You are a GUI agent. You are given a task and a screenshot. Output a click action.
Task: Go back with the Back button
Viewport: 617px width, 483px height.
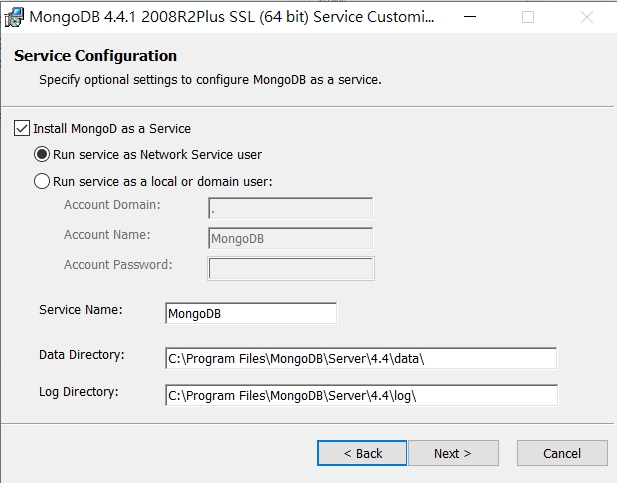(x=362, y=453)
